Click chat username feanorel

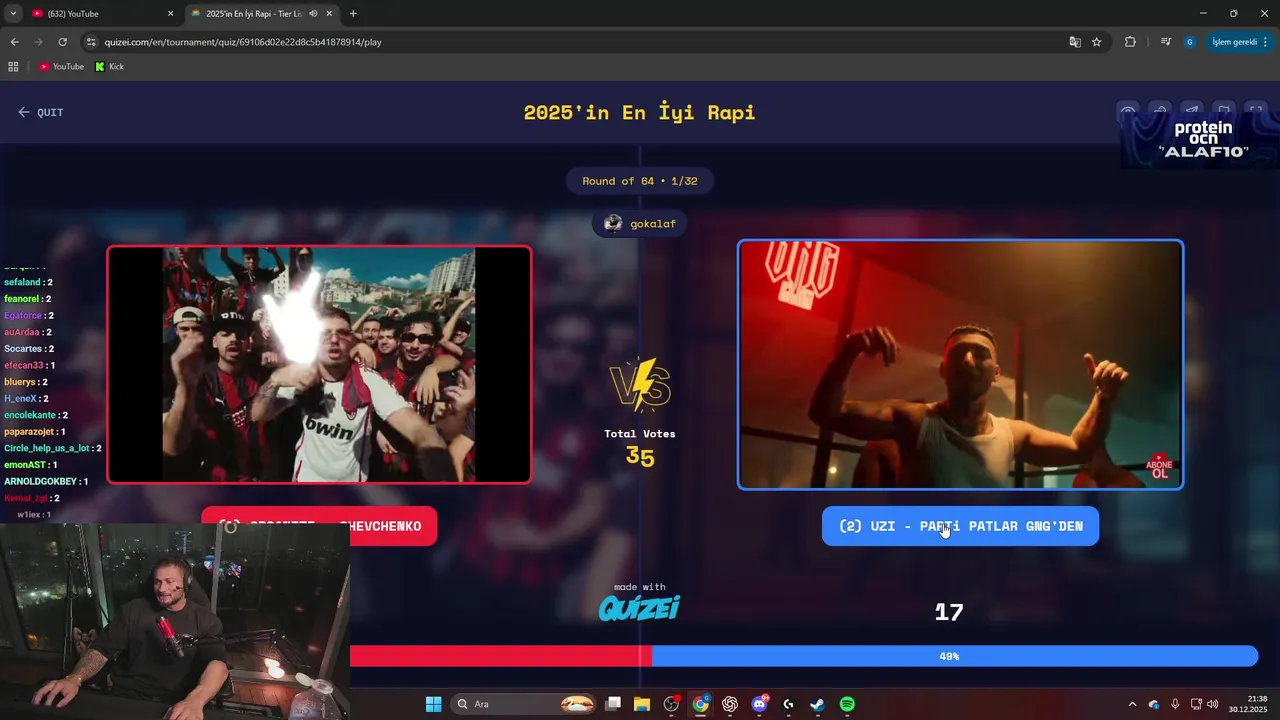click(21, 299)
